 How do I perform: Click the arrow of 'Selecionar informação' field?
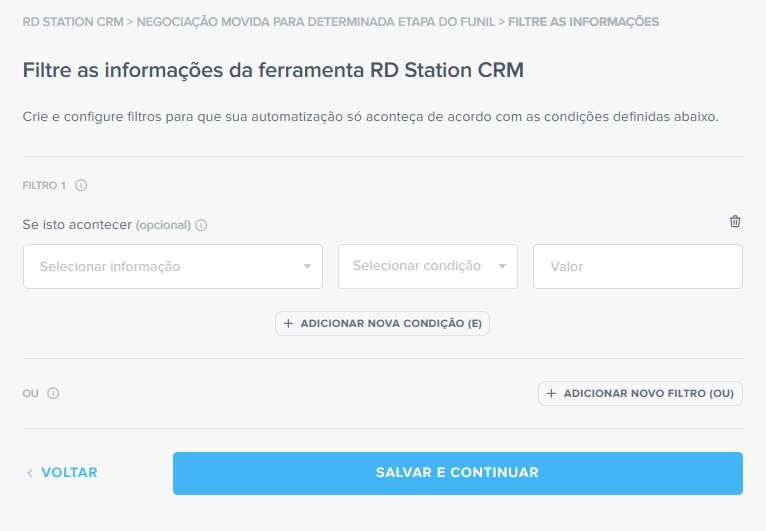coord(307,267)
